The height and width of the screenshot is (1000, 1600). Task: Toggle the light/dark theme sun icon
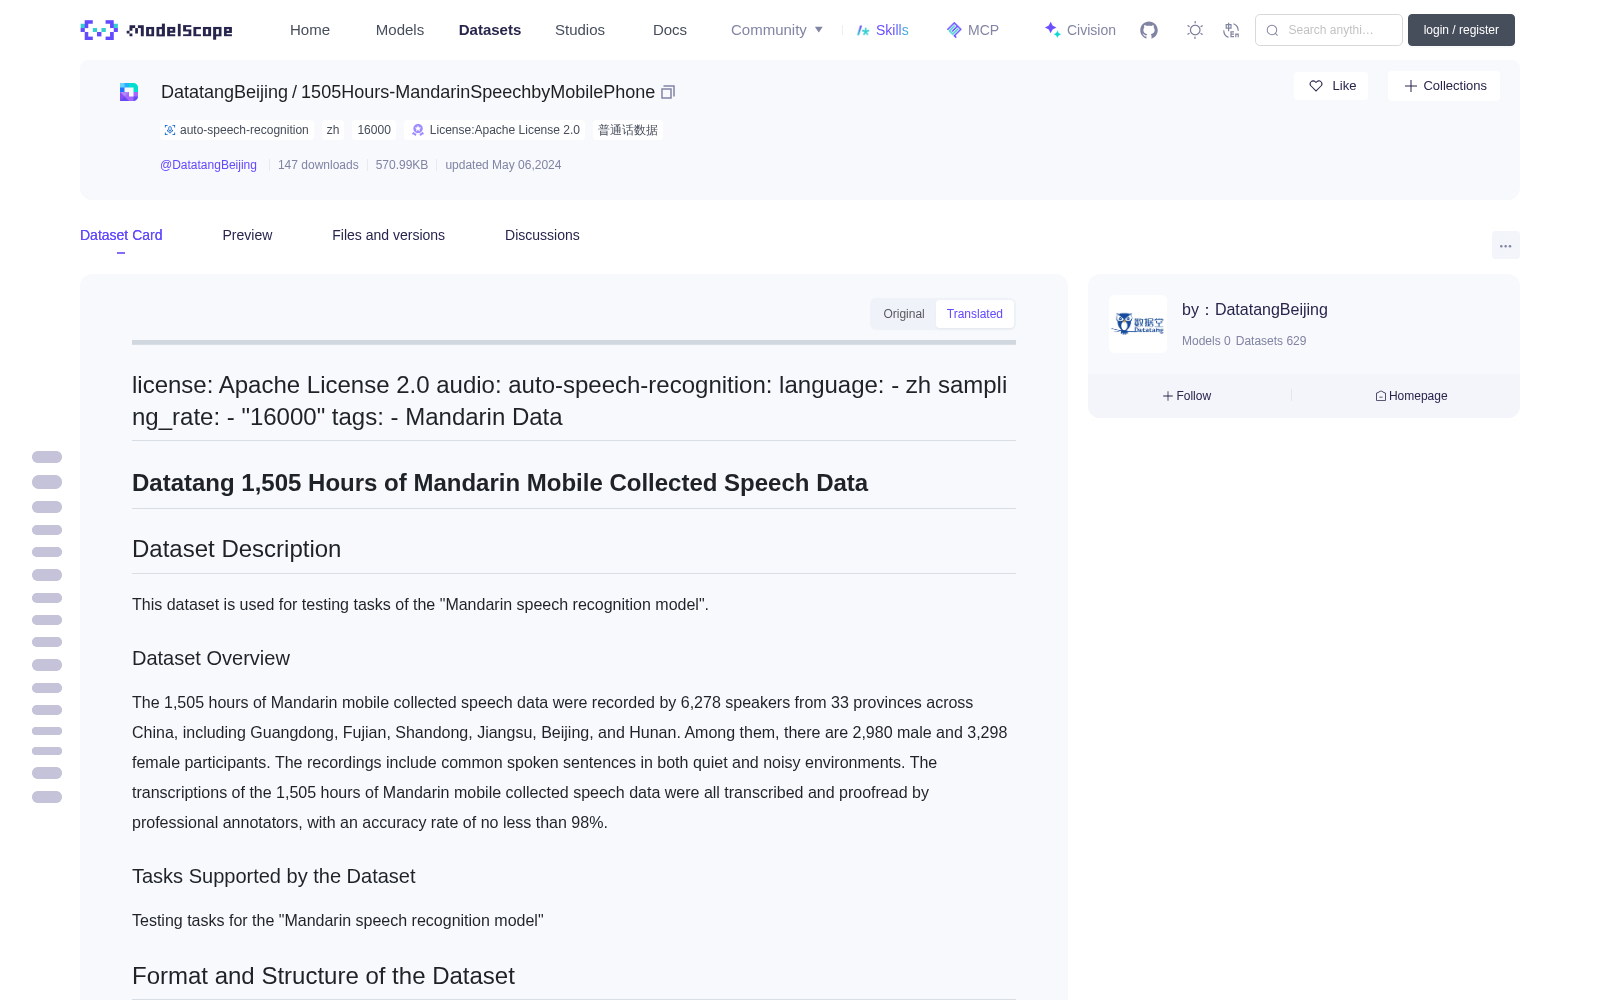click(x=1195, y=30)
